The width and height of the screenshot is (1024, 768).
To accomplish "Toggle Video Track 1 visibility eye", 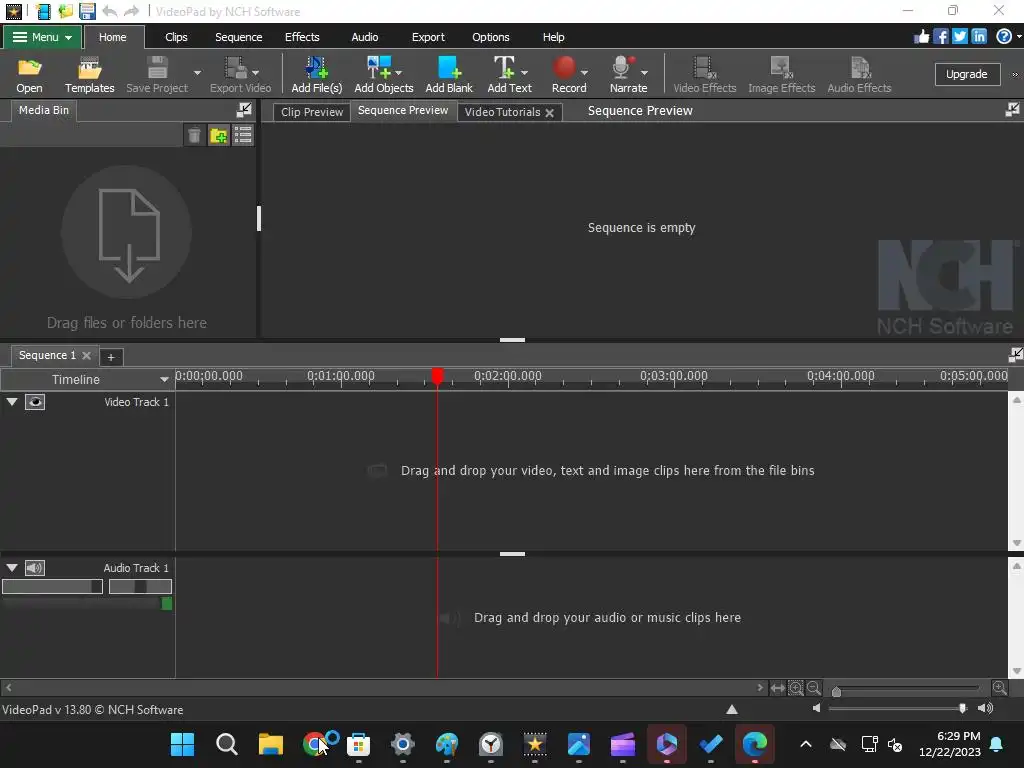I will tap(35, 402).
